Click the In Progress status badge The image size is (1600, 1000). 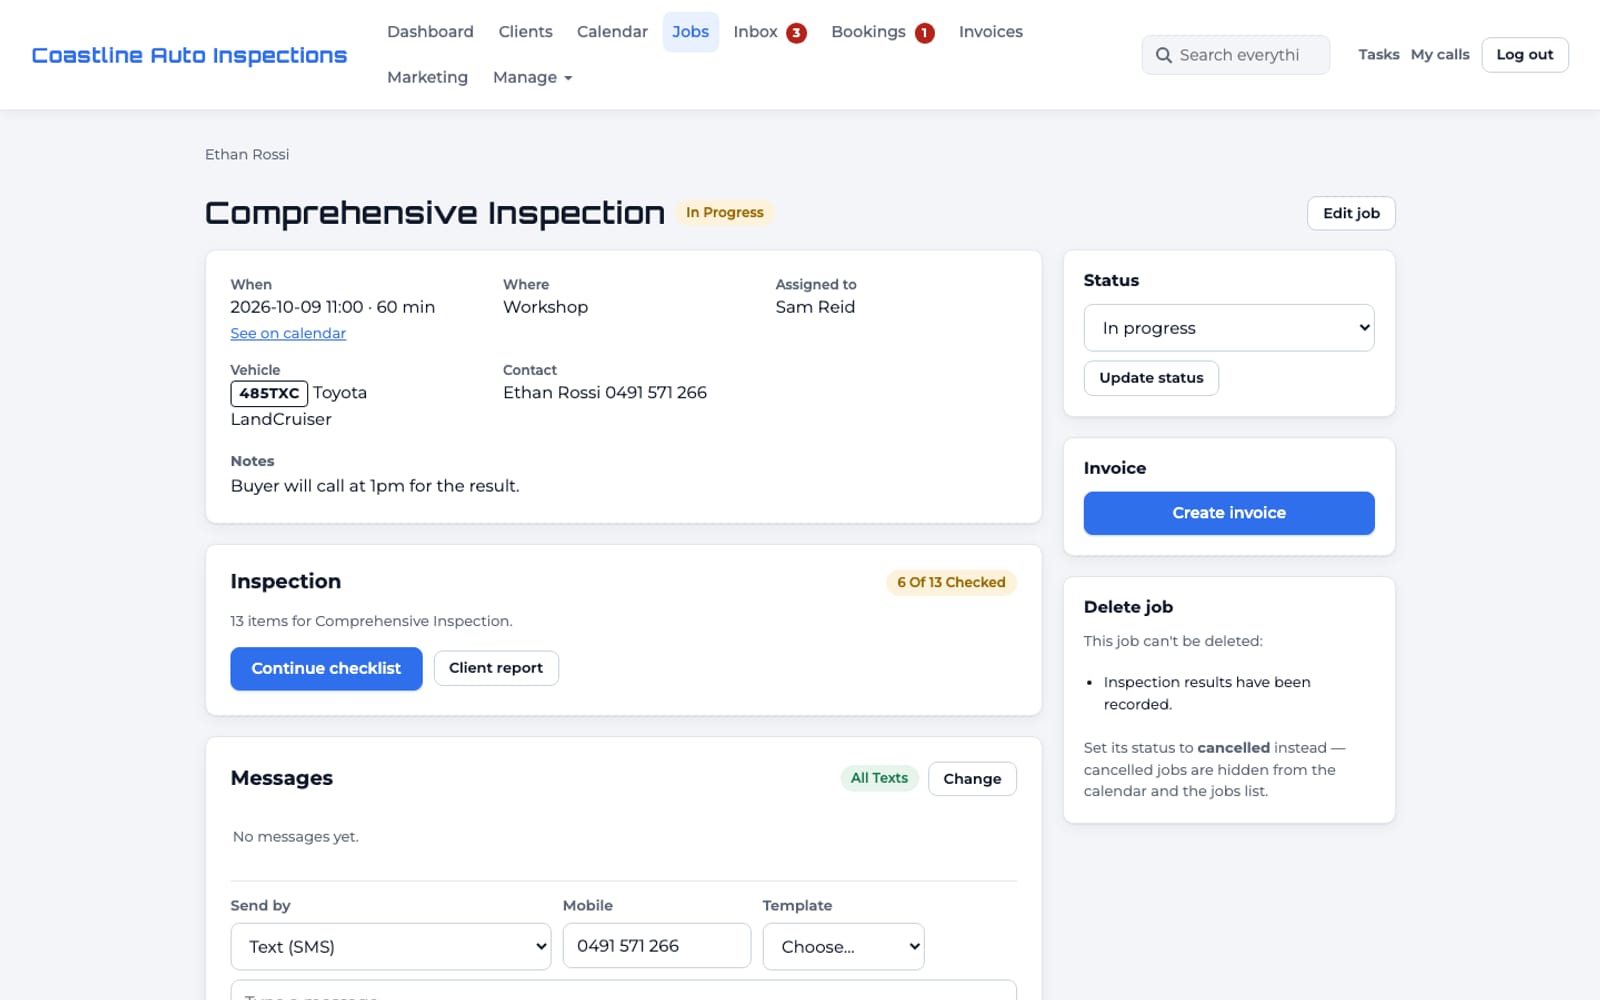point(724,212)
